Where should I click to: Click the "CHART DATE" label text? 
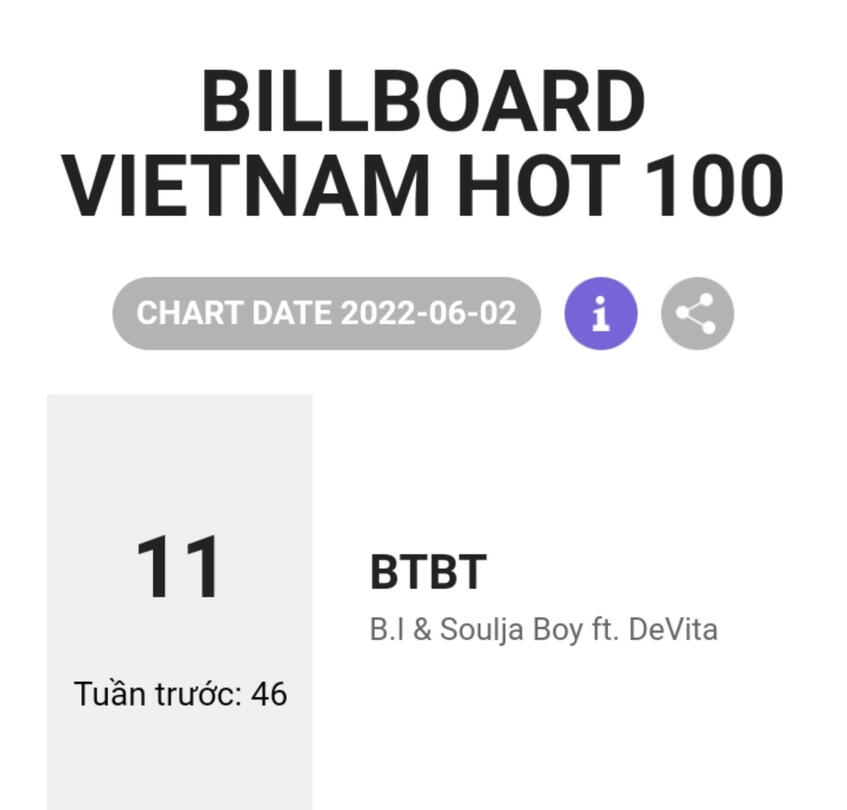234,314
